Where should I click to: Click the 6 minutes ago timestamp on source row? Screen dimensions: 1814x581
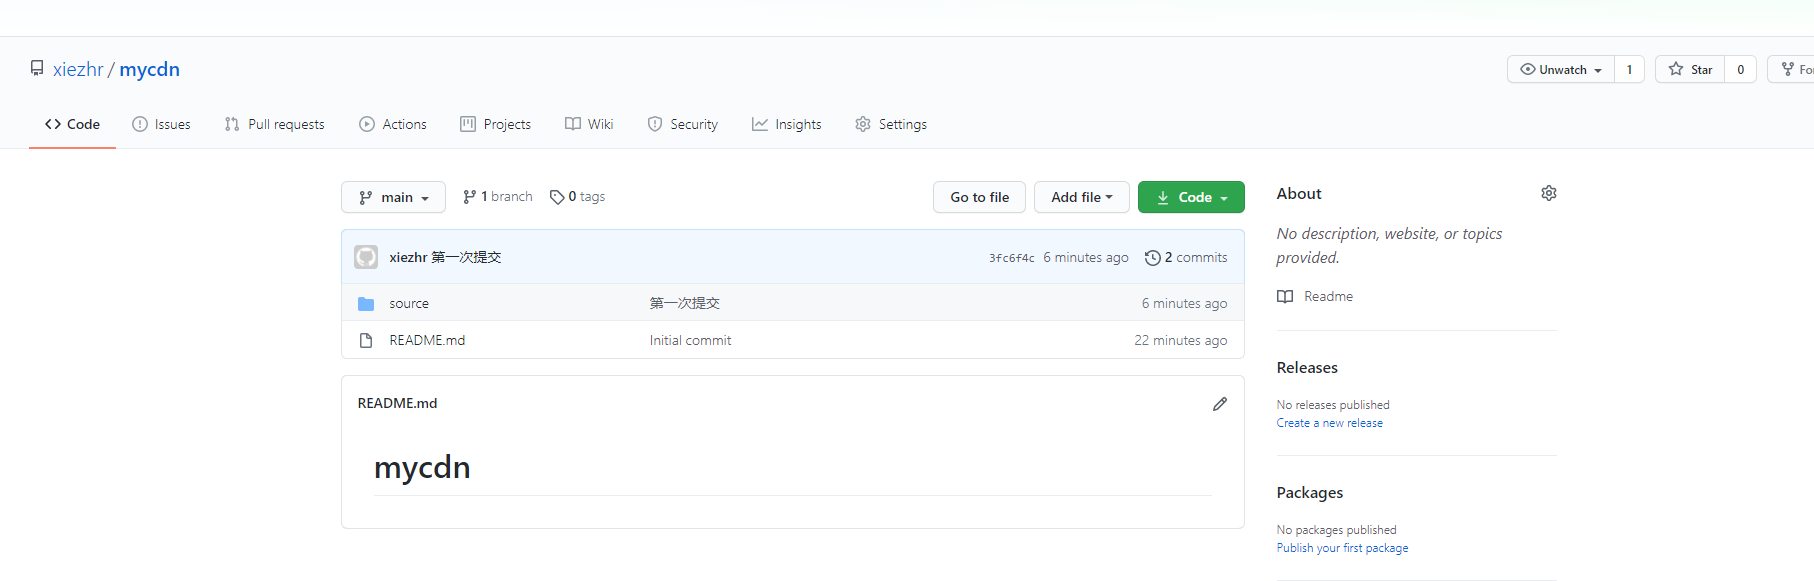pyautogui.click(x=1184, y=303)
